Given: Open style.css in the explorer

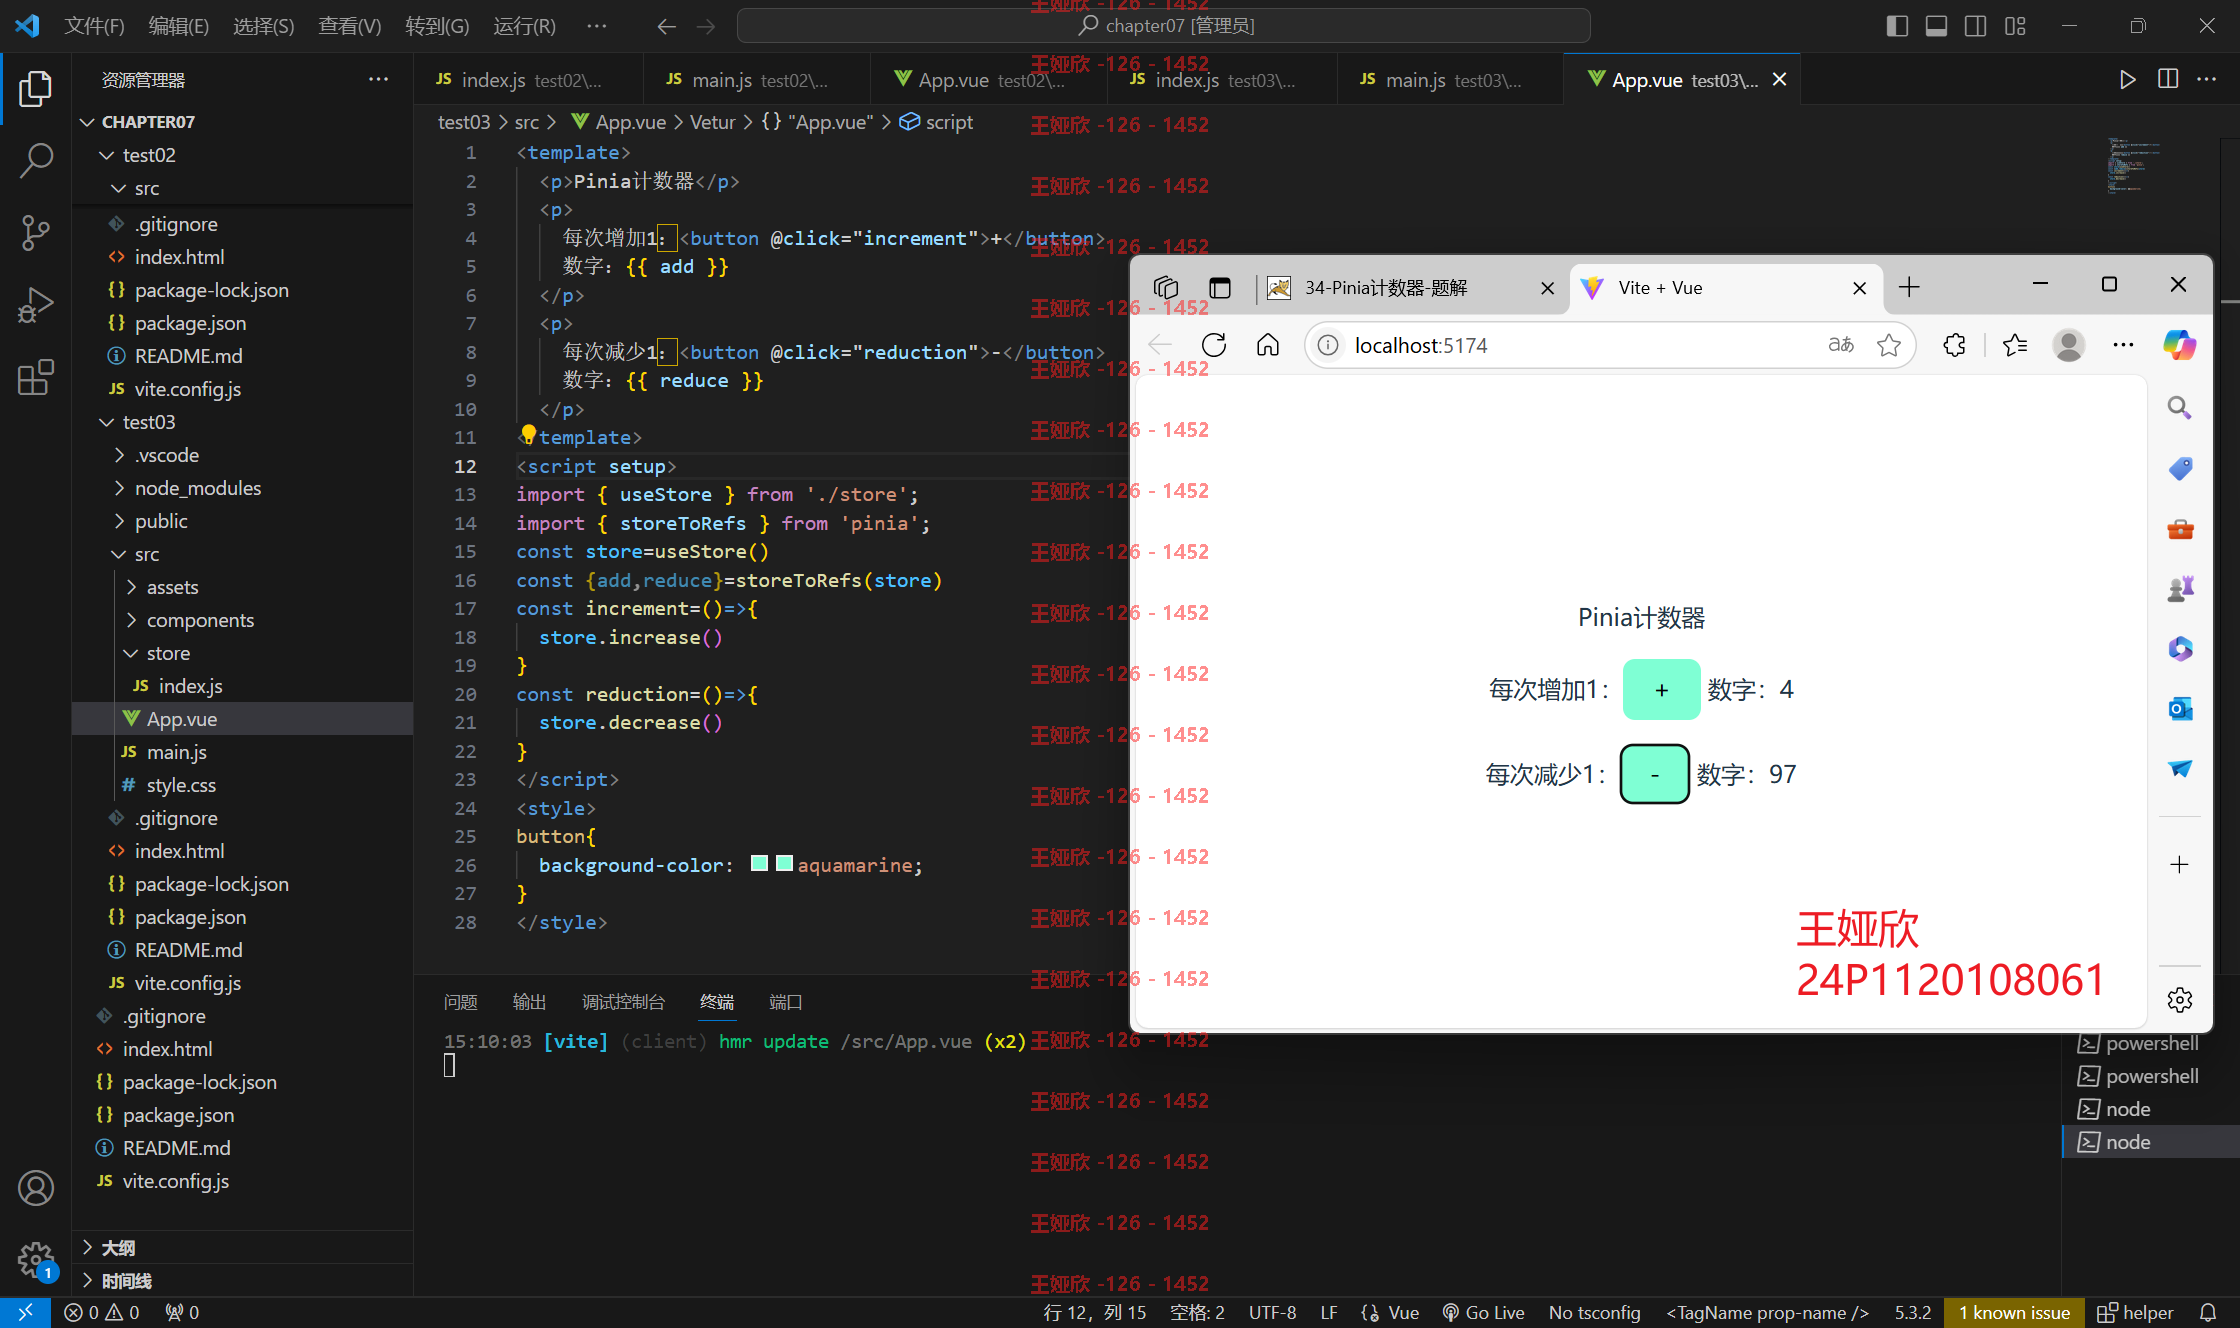Looking at the screenshot, I should (181, 785).
